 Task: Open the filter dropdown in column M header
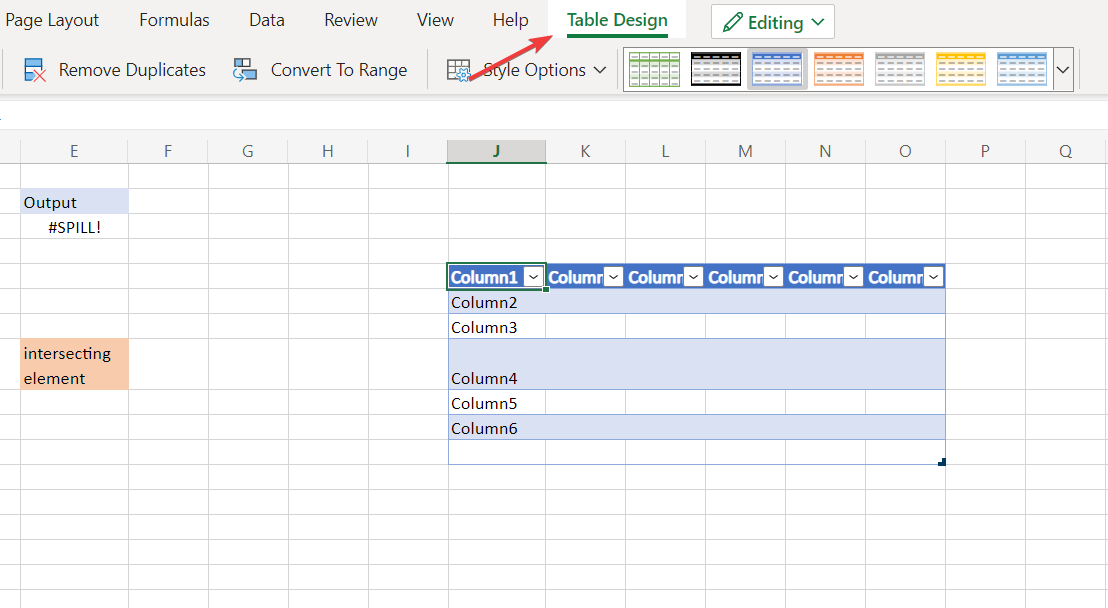tap(773, 277)
